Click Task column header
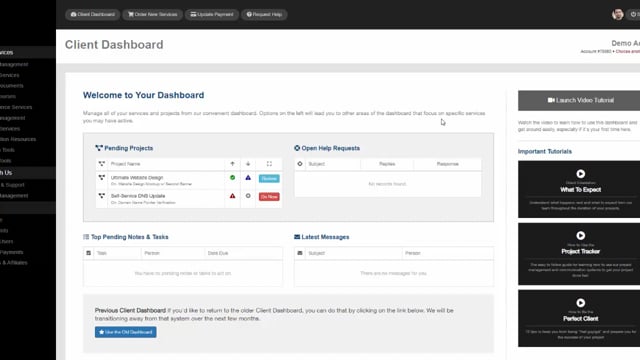640x360 pixels. (102, 253)
